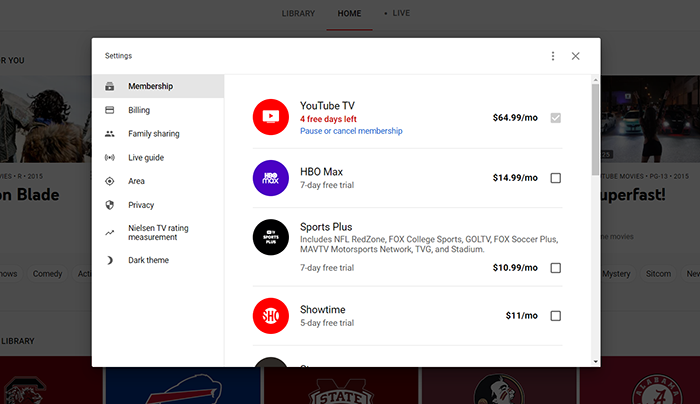Click the Alabama team tile

pyautogui.click(x=640, y=380)
